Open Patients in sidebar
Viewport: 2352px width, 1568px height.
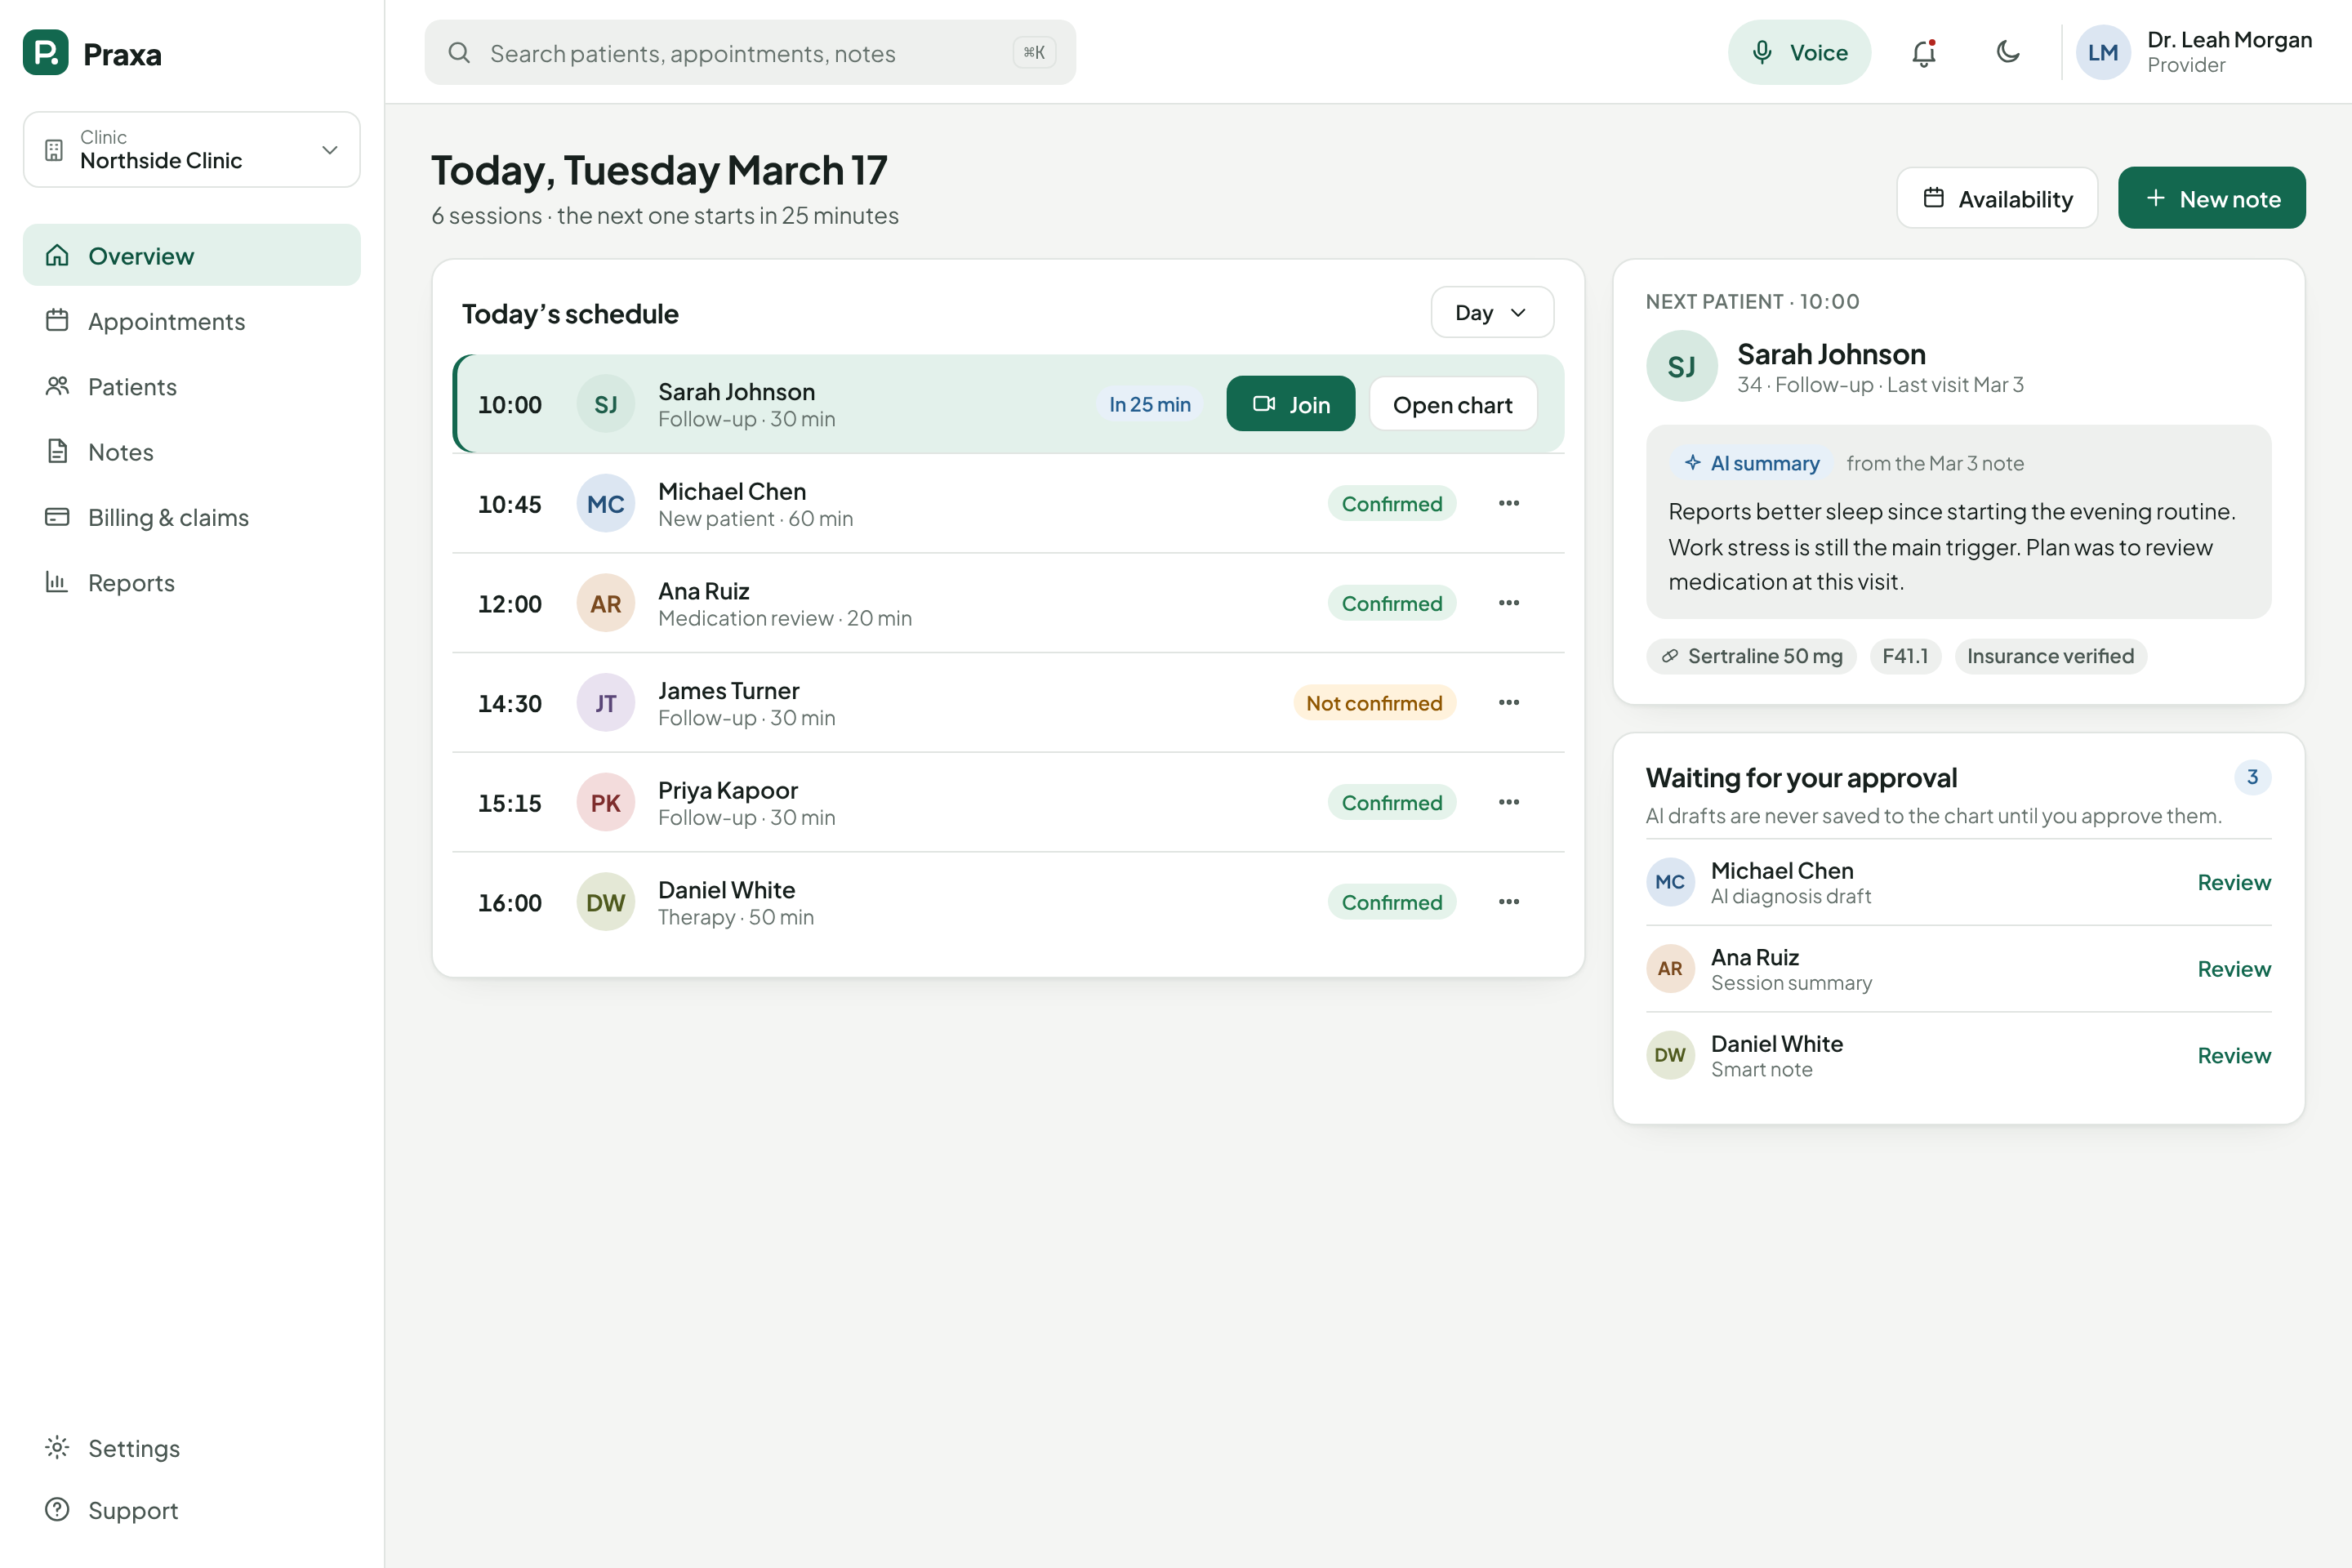[x=192, y=386]
